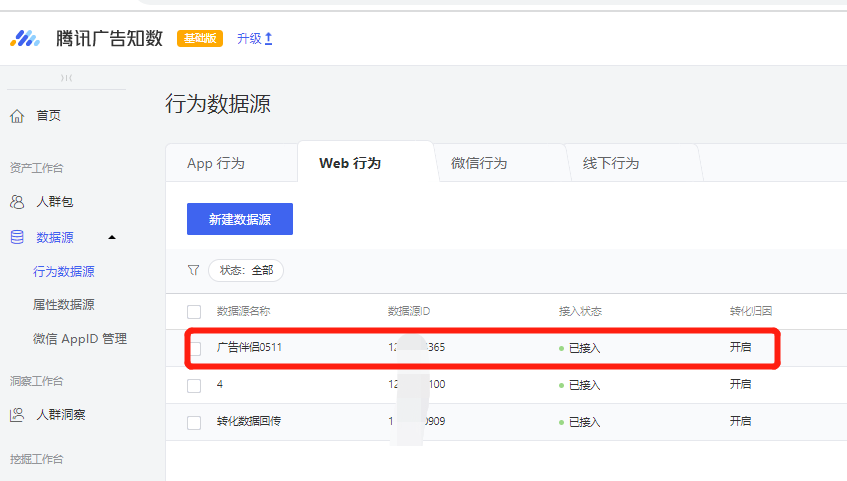Check the 转化数据回传 row checkbox
Viewport: 847px width, 481px height.
[194, 422]
